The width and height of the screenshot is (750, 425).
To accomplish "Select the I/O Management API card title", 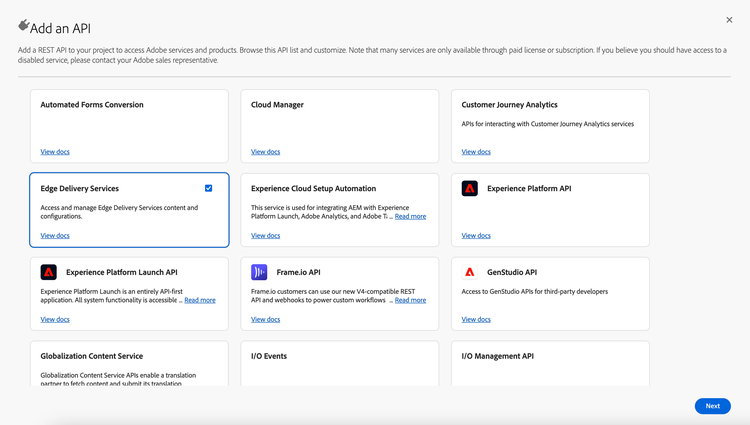I will [497, 356].
